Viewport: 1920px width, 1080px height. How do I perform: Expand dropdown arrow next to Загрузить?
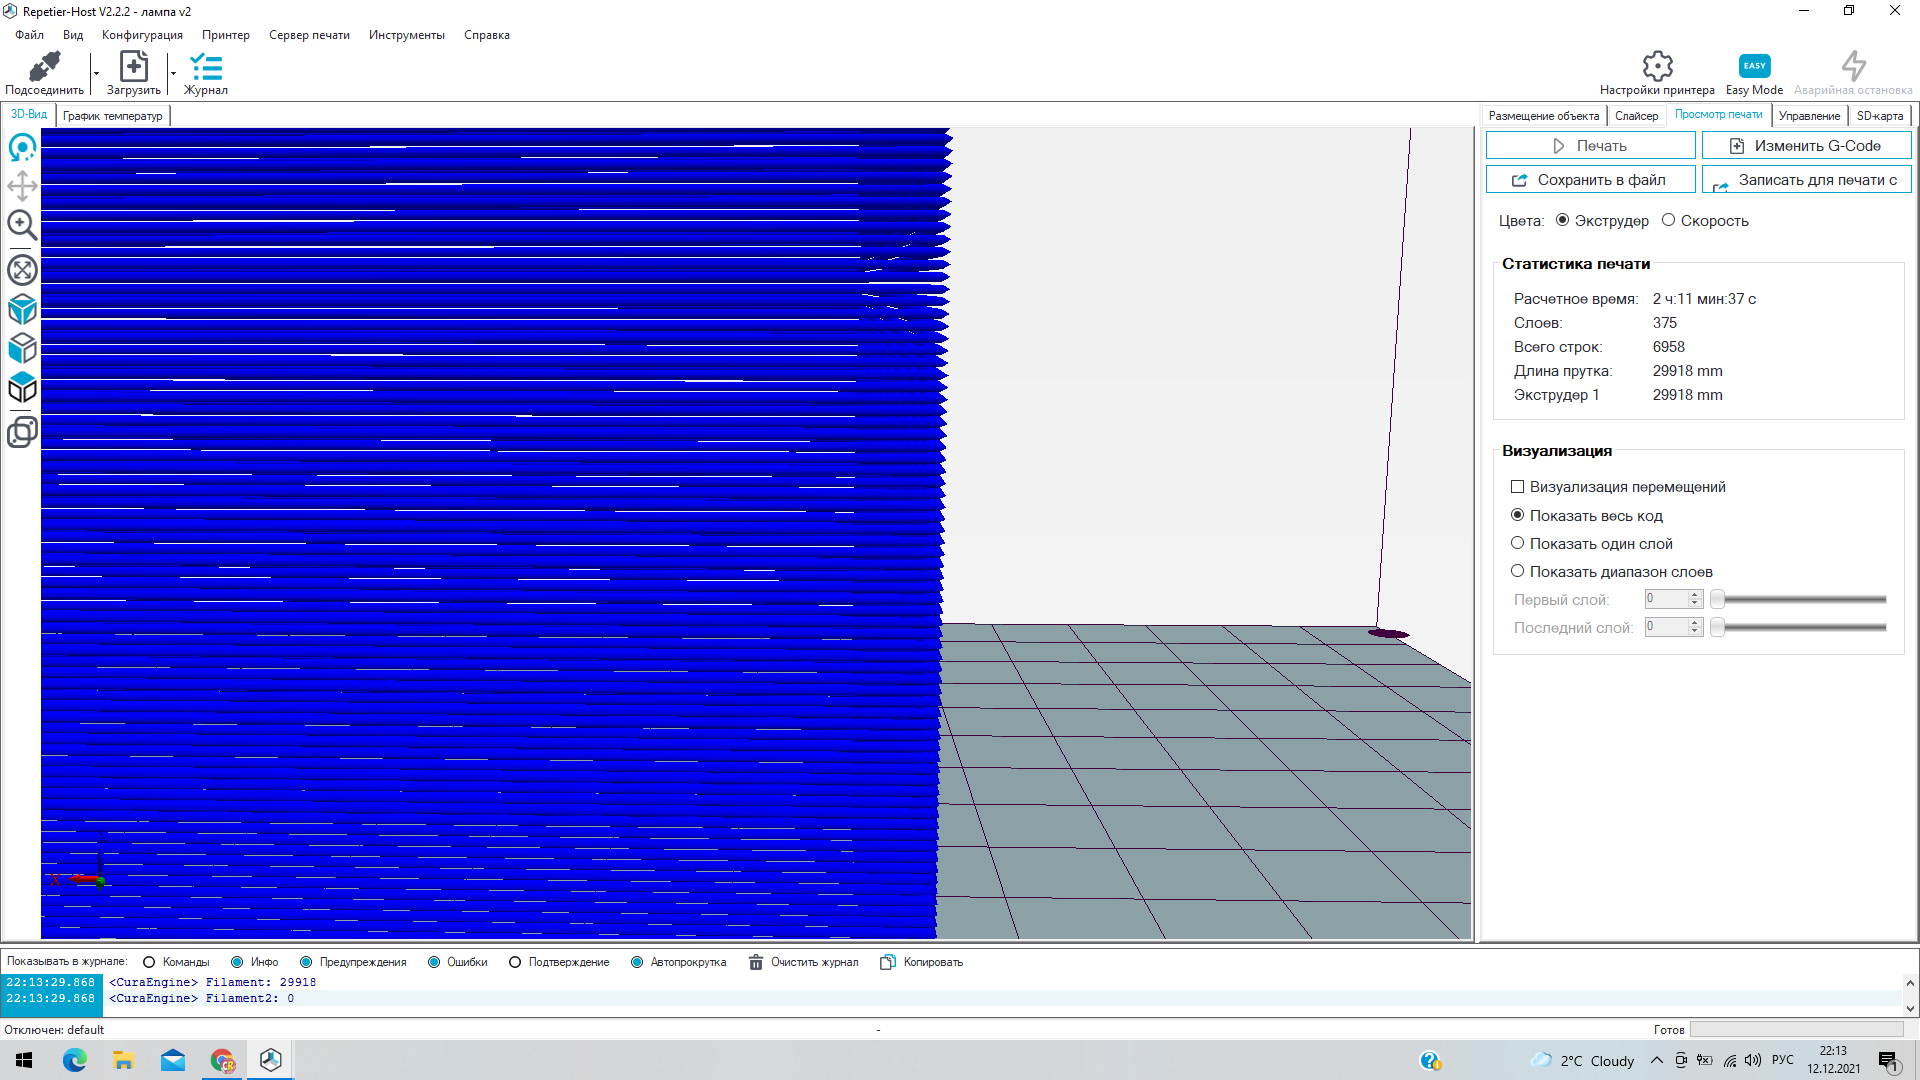[x=173, y=74]
